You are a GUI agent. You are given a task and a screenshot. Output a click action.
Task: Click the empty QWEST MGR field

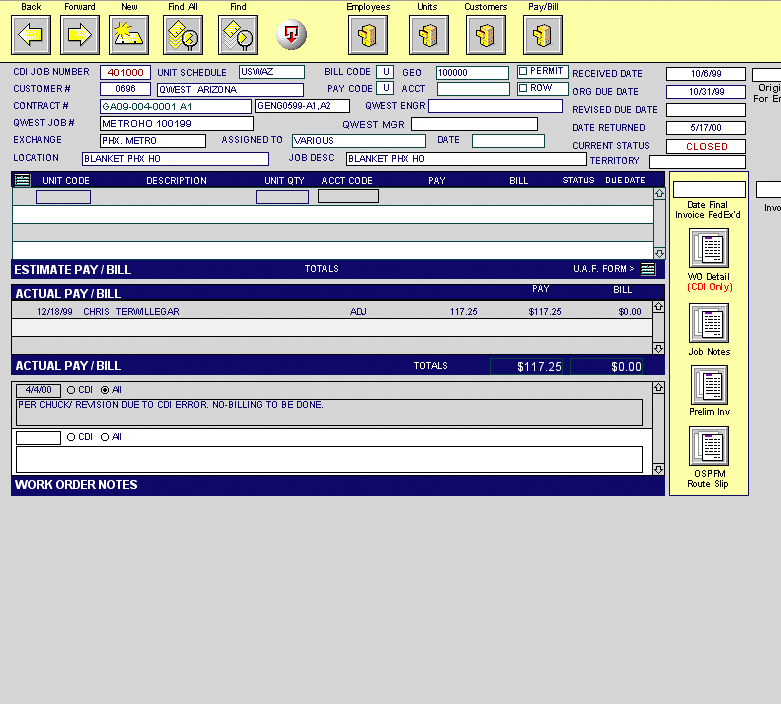pos(474,124)
